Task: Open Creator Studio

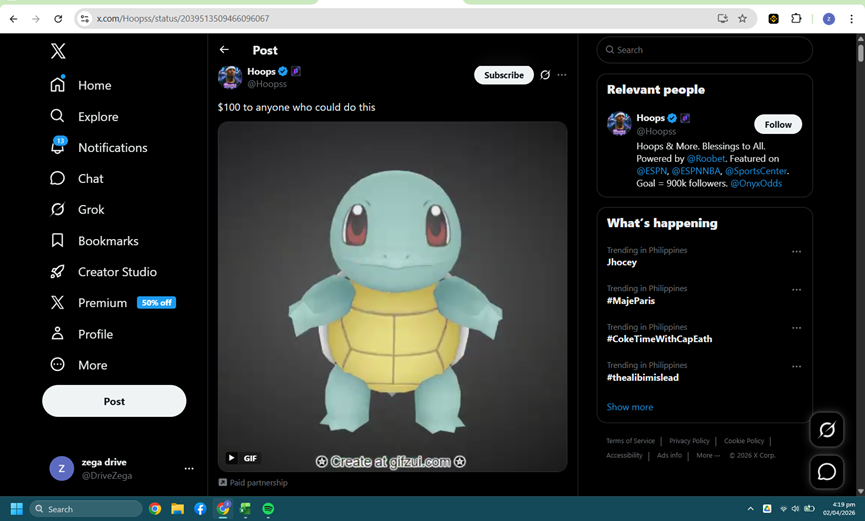Action: point(103,272)
